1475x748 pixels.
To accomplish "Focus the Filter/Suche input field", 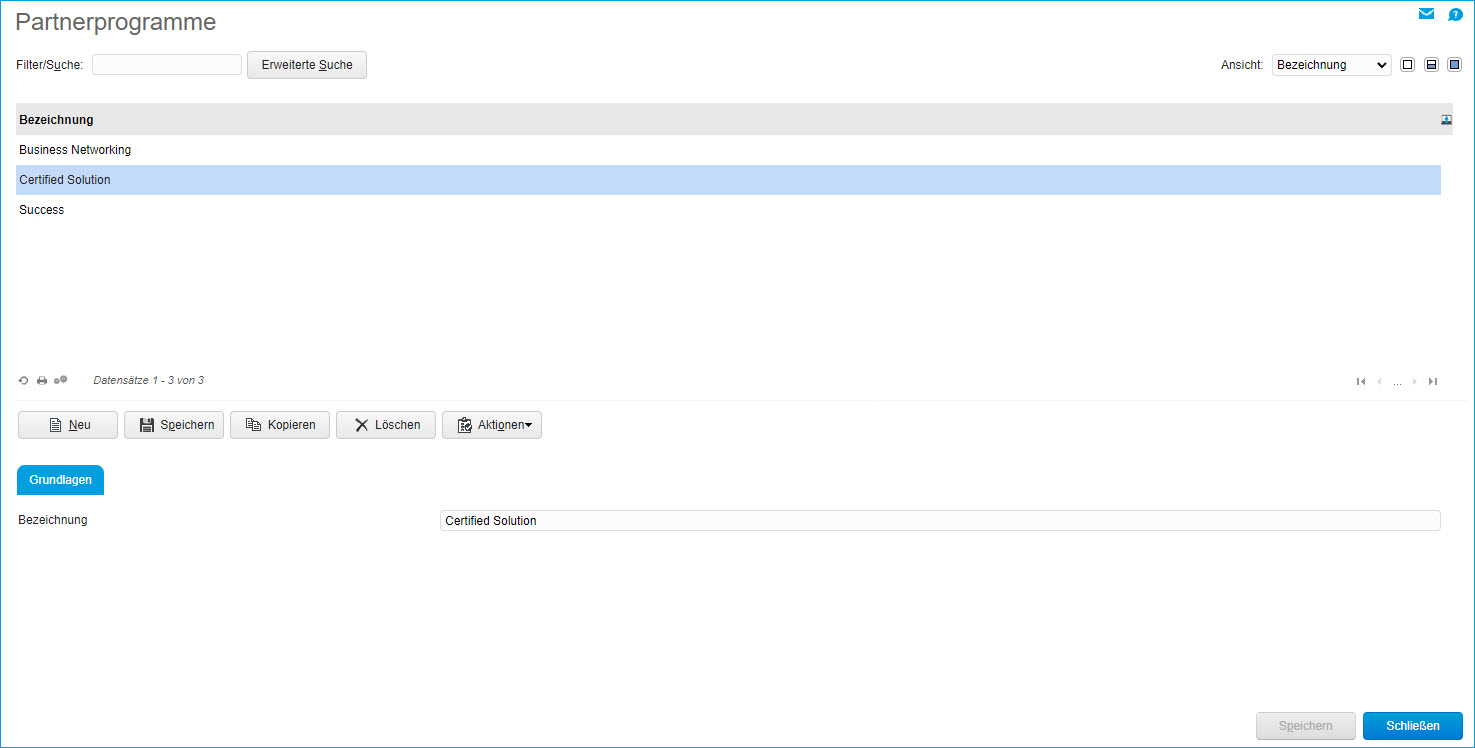I will pos(167,65).
